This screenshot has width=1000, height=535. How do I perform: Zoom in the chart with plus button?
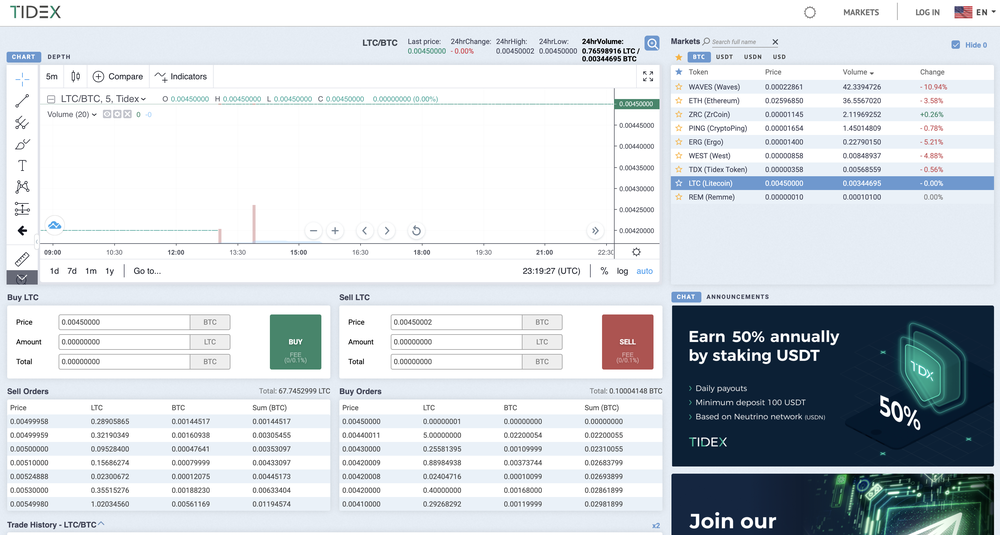coord(335,231)
